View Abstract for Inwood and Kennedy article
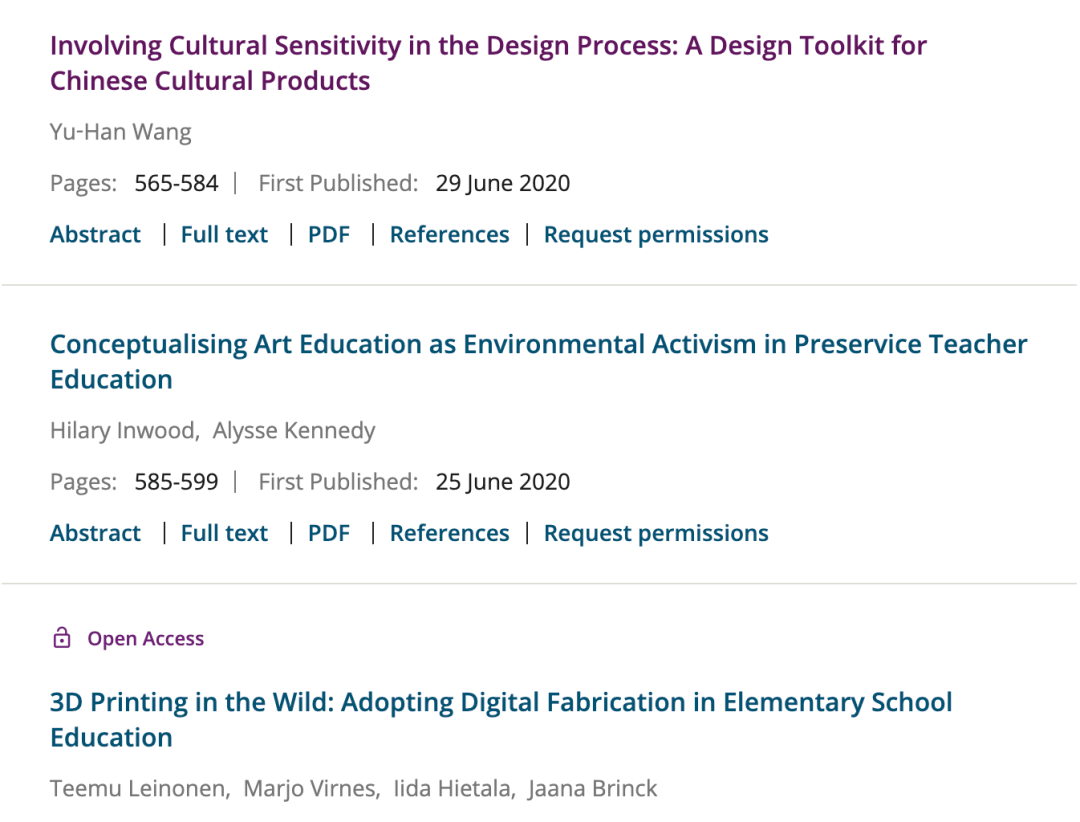 click(x=95, y=533)
